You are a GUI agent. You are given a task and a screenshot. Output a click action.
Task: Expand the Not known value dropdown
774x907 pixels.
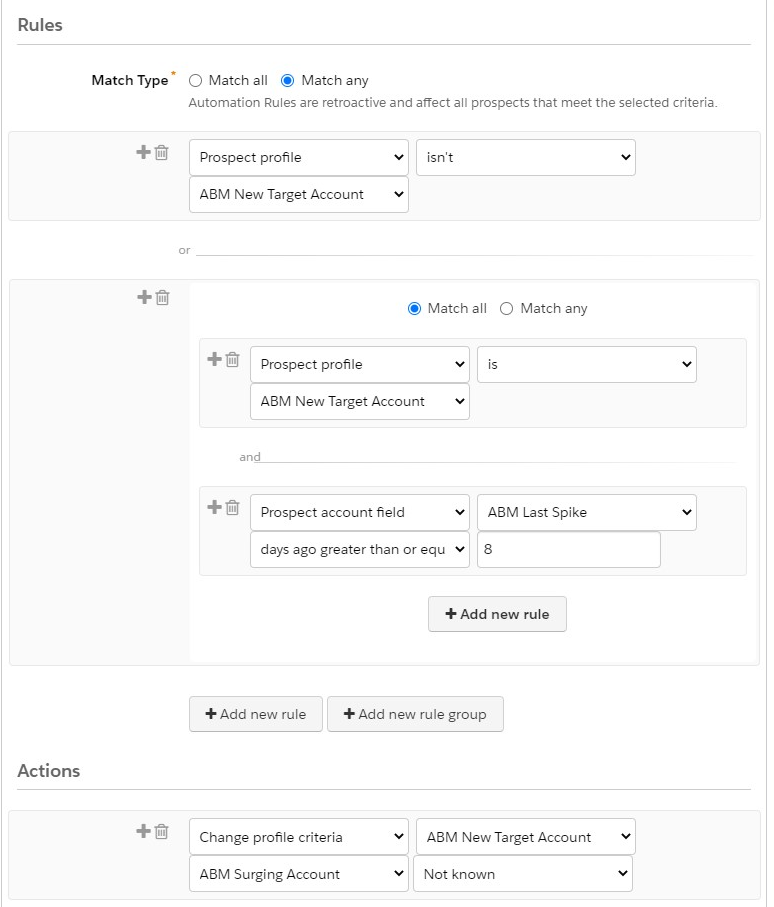(x=522, y=875)
